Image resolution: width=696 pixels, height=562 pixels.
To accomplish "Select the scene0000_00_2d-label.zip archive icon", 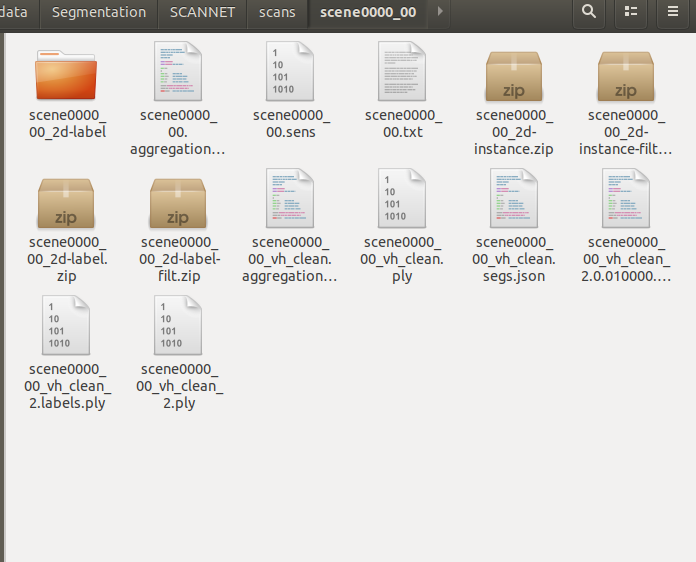I will coord(66,203).
